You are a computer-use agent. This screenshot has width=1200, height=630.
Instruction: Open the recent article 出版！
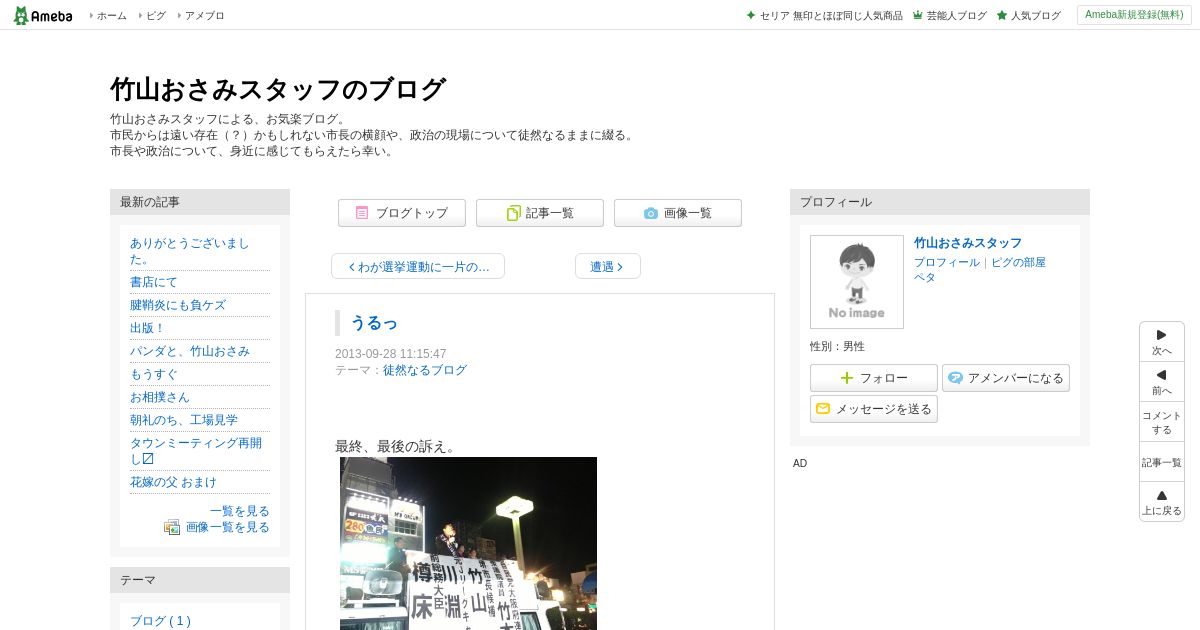coord(147,328)
